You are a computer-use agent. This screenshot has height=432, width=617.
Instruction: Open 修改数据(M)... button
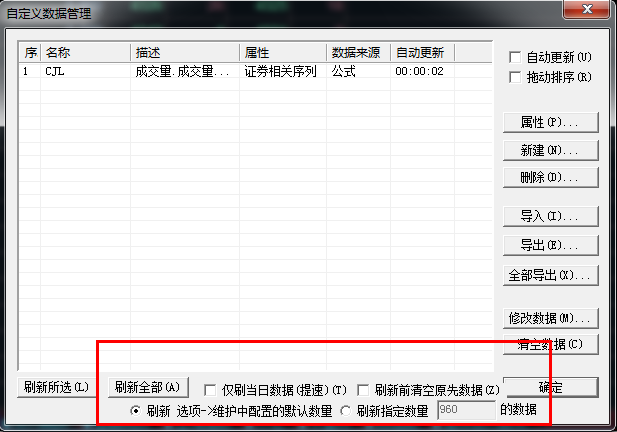tap(550, 318)
